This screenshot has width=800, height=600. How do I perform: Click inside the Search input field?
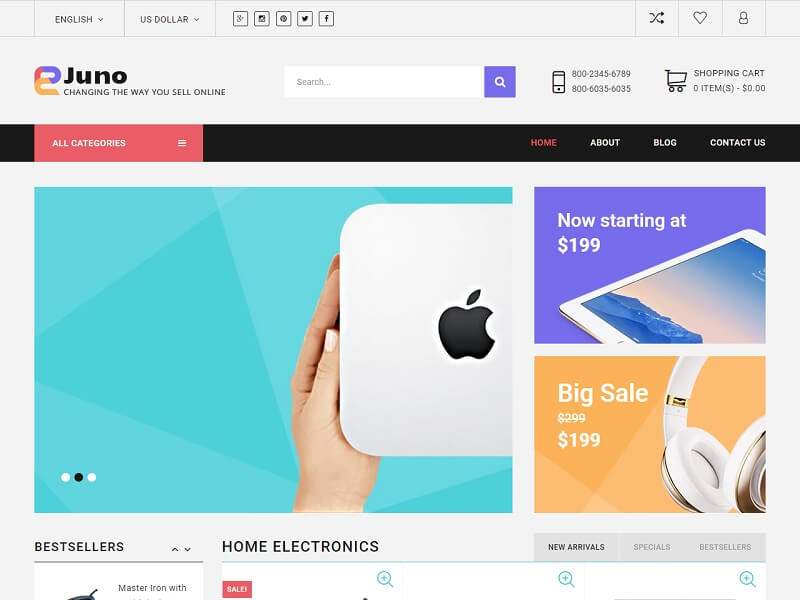click(x=384, y=82)
